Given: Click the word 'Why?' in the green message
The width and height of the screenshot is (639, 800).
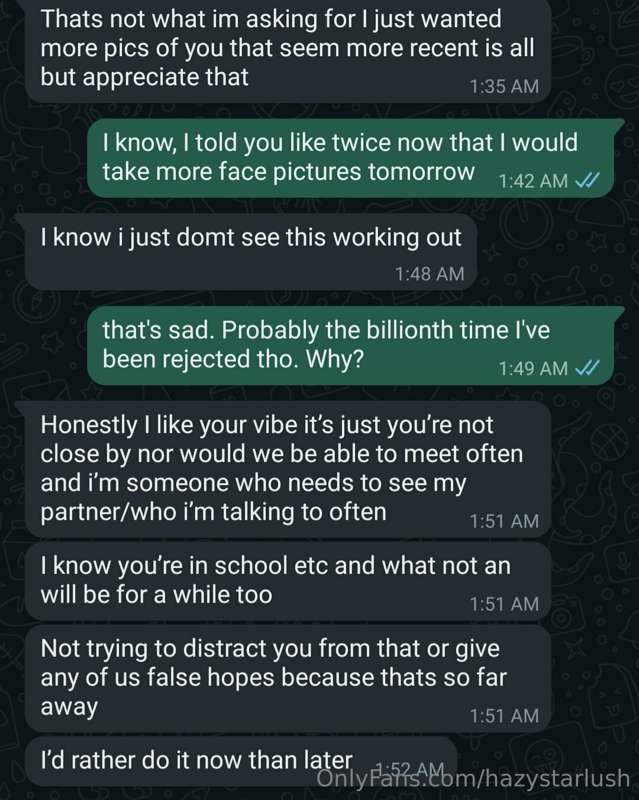Looking at the screenshot, I should point(334,360).
